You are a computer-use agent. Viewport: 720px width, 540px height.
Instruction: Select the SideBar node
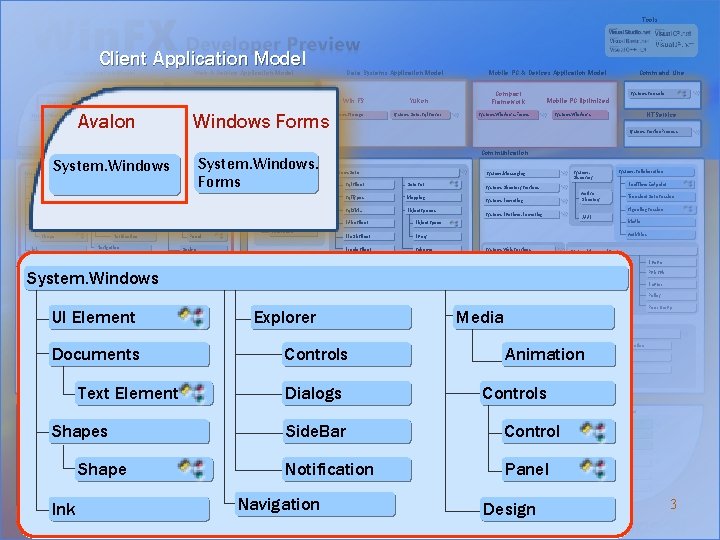click(x=347, y=431)
